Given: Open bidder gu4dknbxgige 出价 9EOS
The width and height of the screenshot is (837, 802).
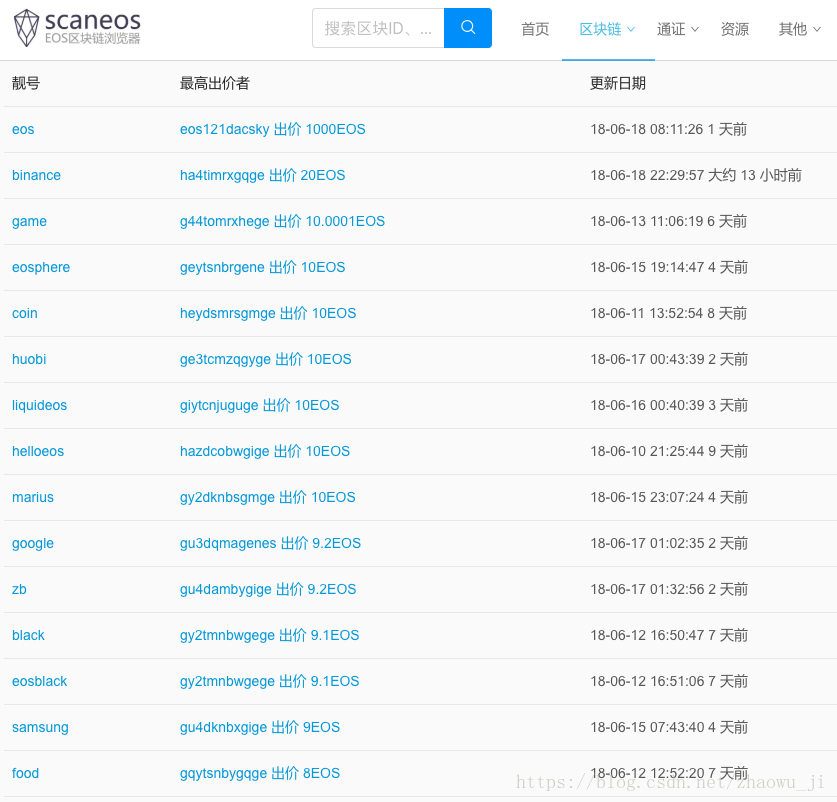Looking at the screenshot, I should click(259, 727).
